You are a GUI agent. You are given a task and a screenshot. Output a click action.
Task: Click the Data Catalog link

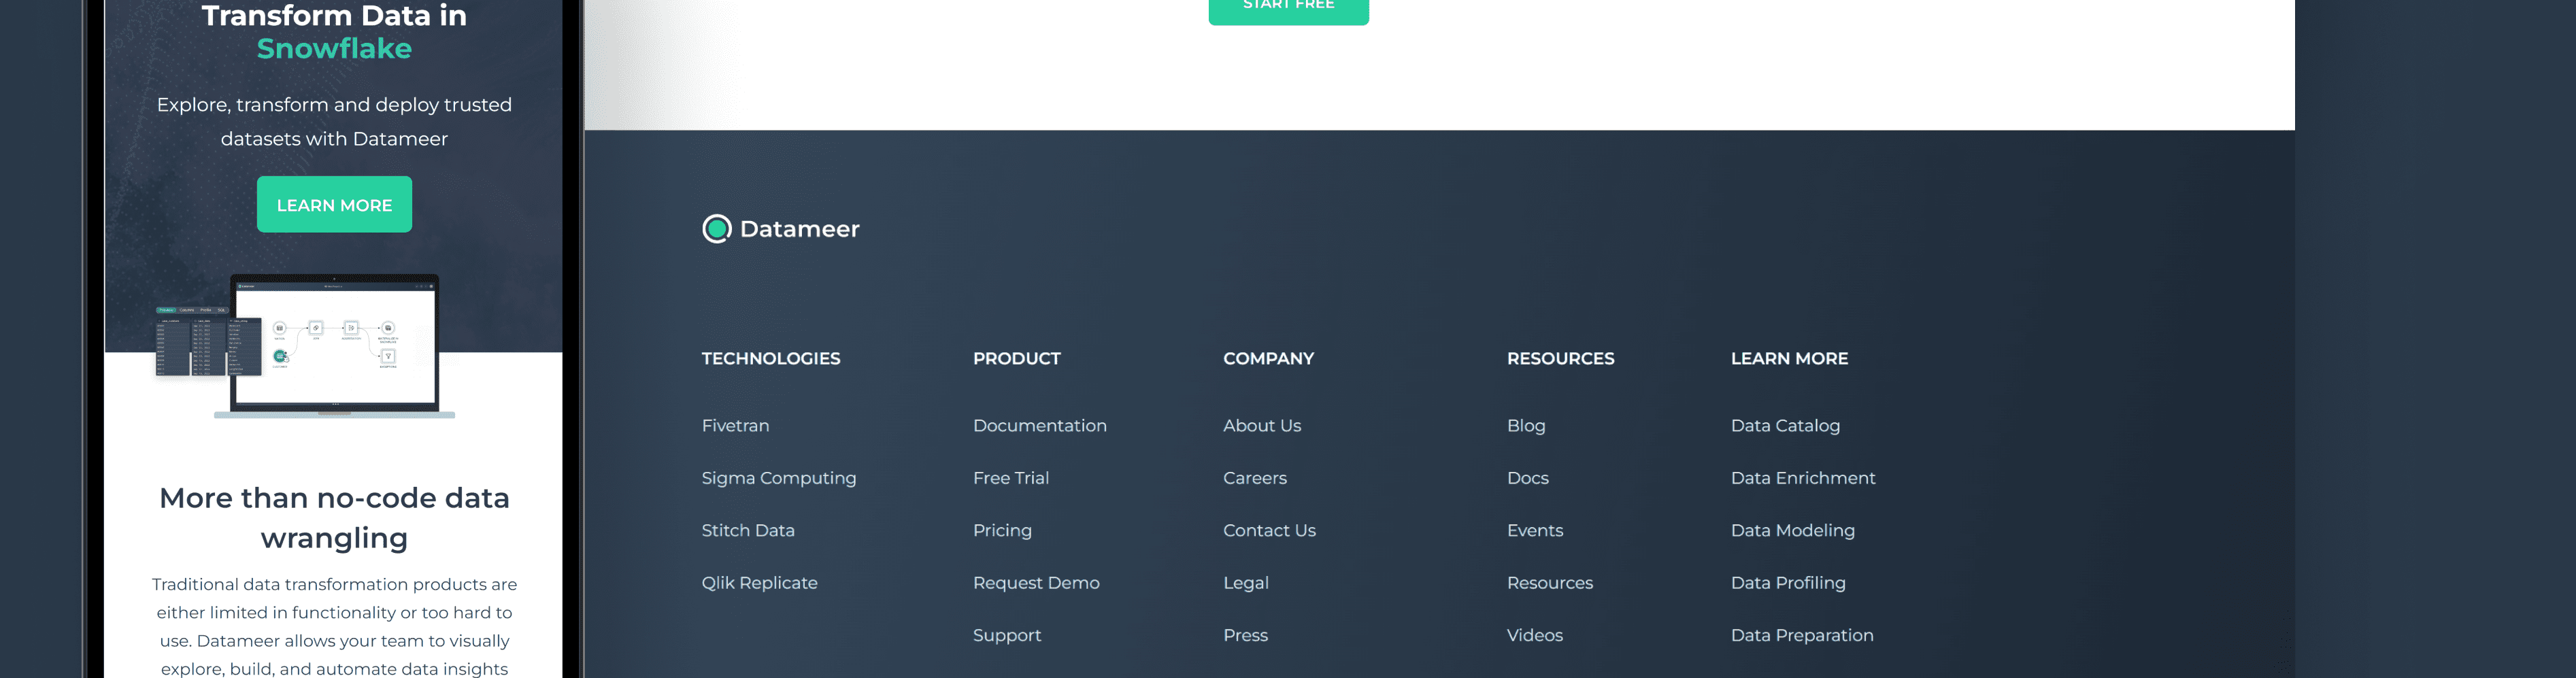pos(1785,425)
